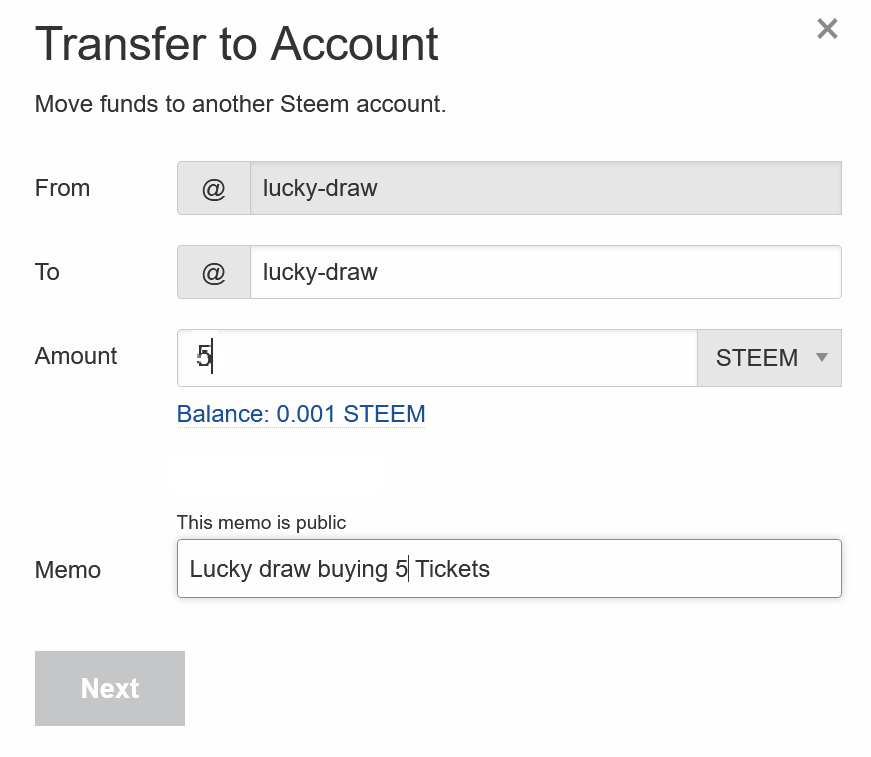Viewport: 871px width, 757px height.
Task: Click the Next button
Action: (110, 688)
